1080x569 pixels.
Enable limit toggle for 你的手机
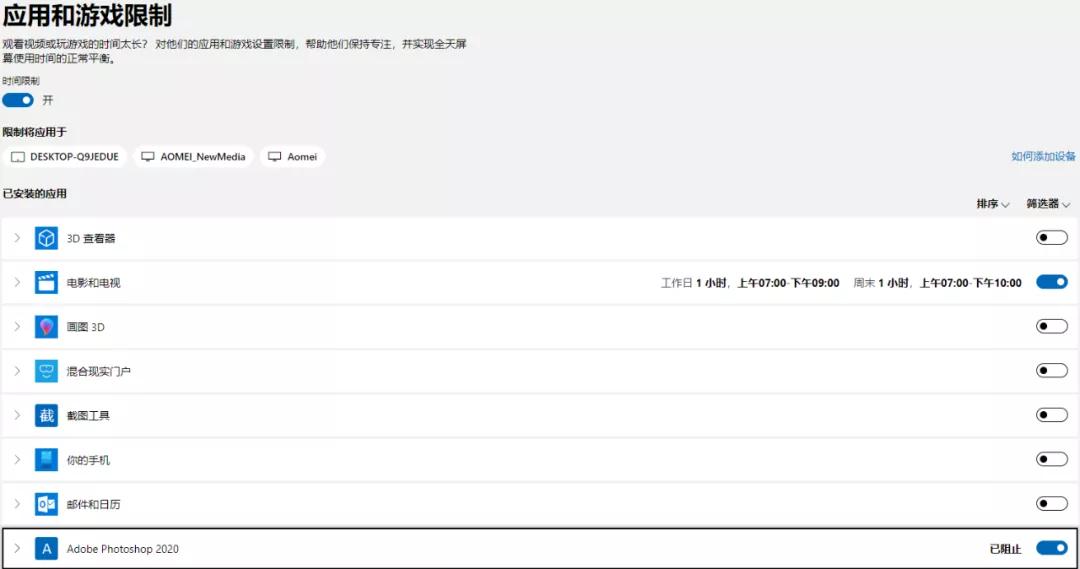[1052, 459]
